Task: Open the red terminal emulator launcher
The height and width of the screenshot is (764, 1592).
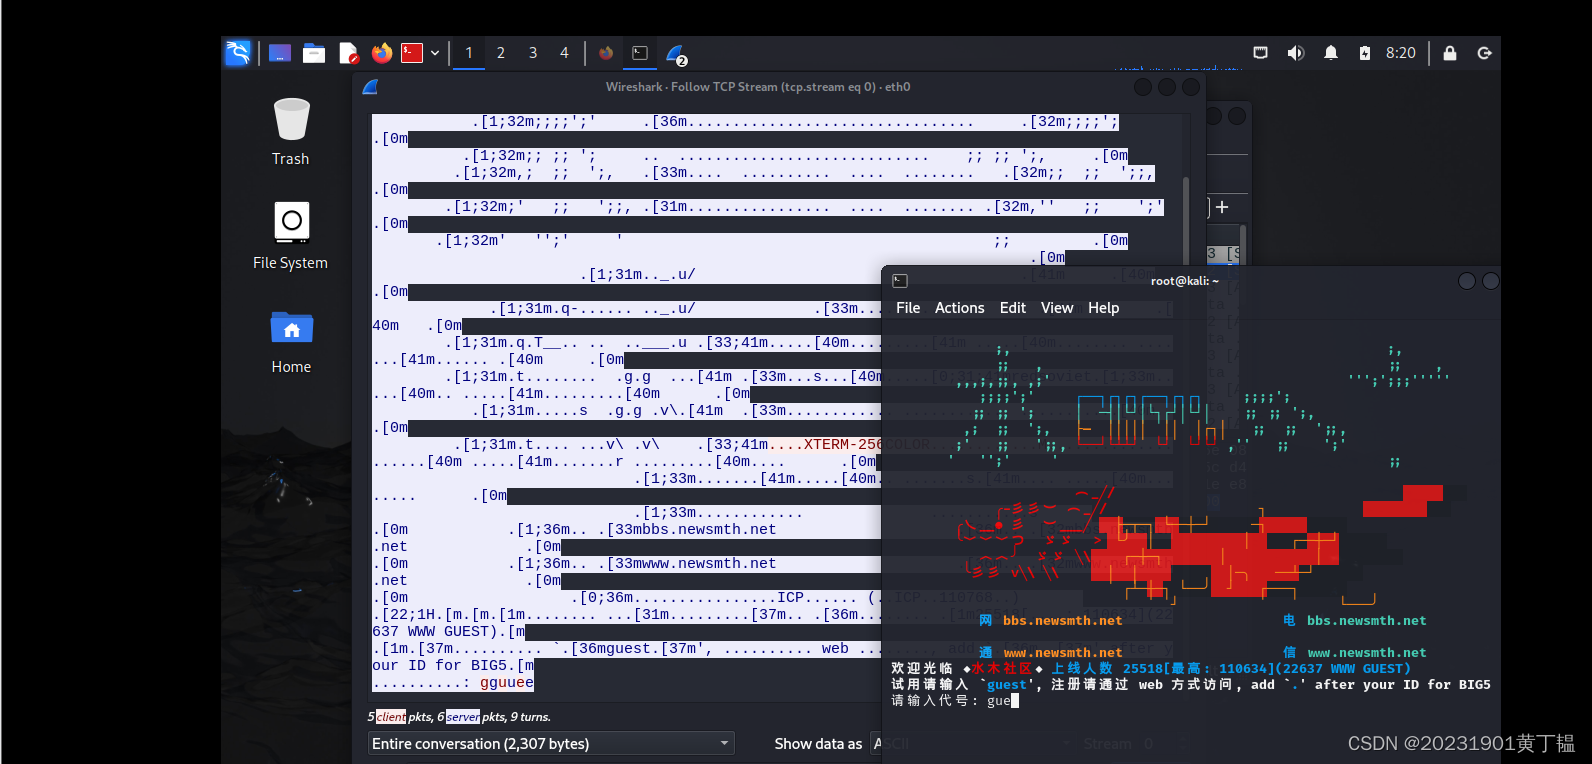Action: coord(412,53)
